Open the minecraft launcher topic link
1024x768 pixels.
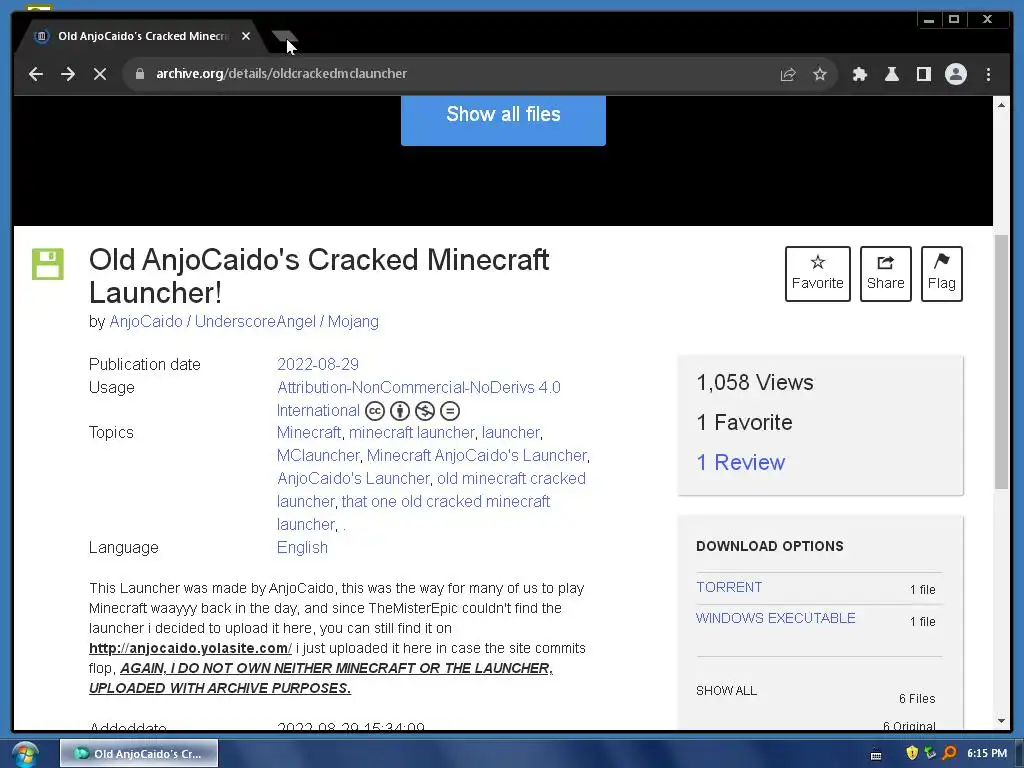coord(411,433)
